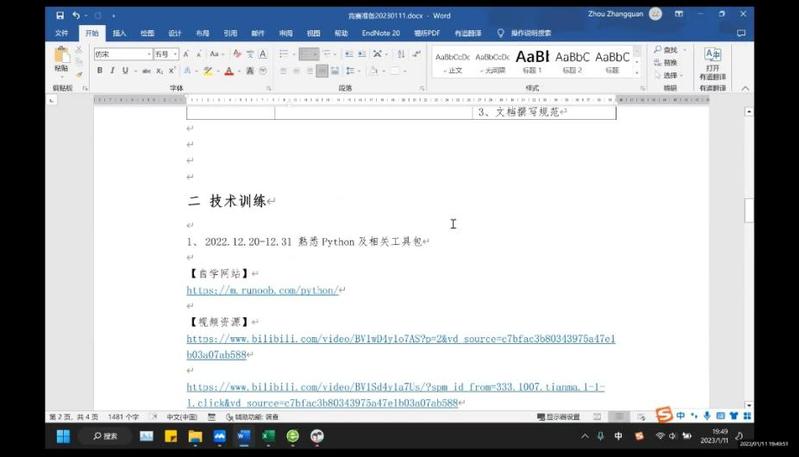This screenshot has height=457, width=799.
Task: Click the Excel icon in the taskbar
Action: (269, 436)
